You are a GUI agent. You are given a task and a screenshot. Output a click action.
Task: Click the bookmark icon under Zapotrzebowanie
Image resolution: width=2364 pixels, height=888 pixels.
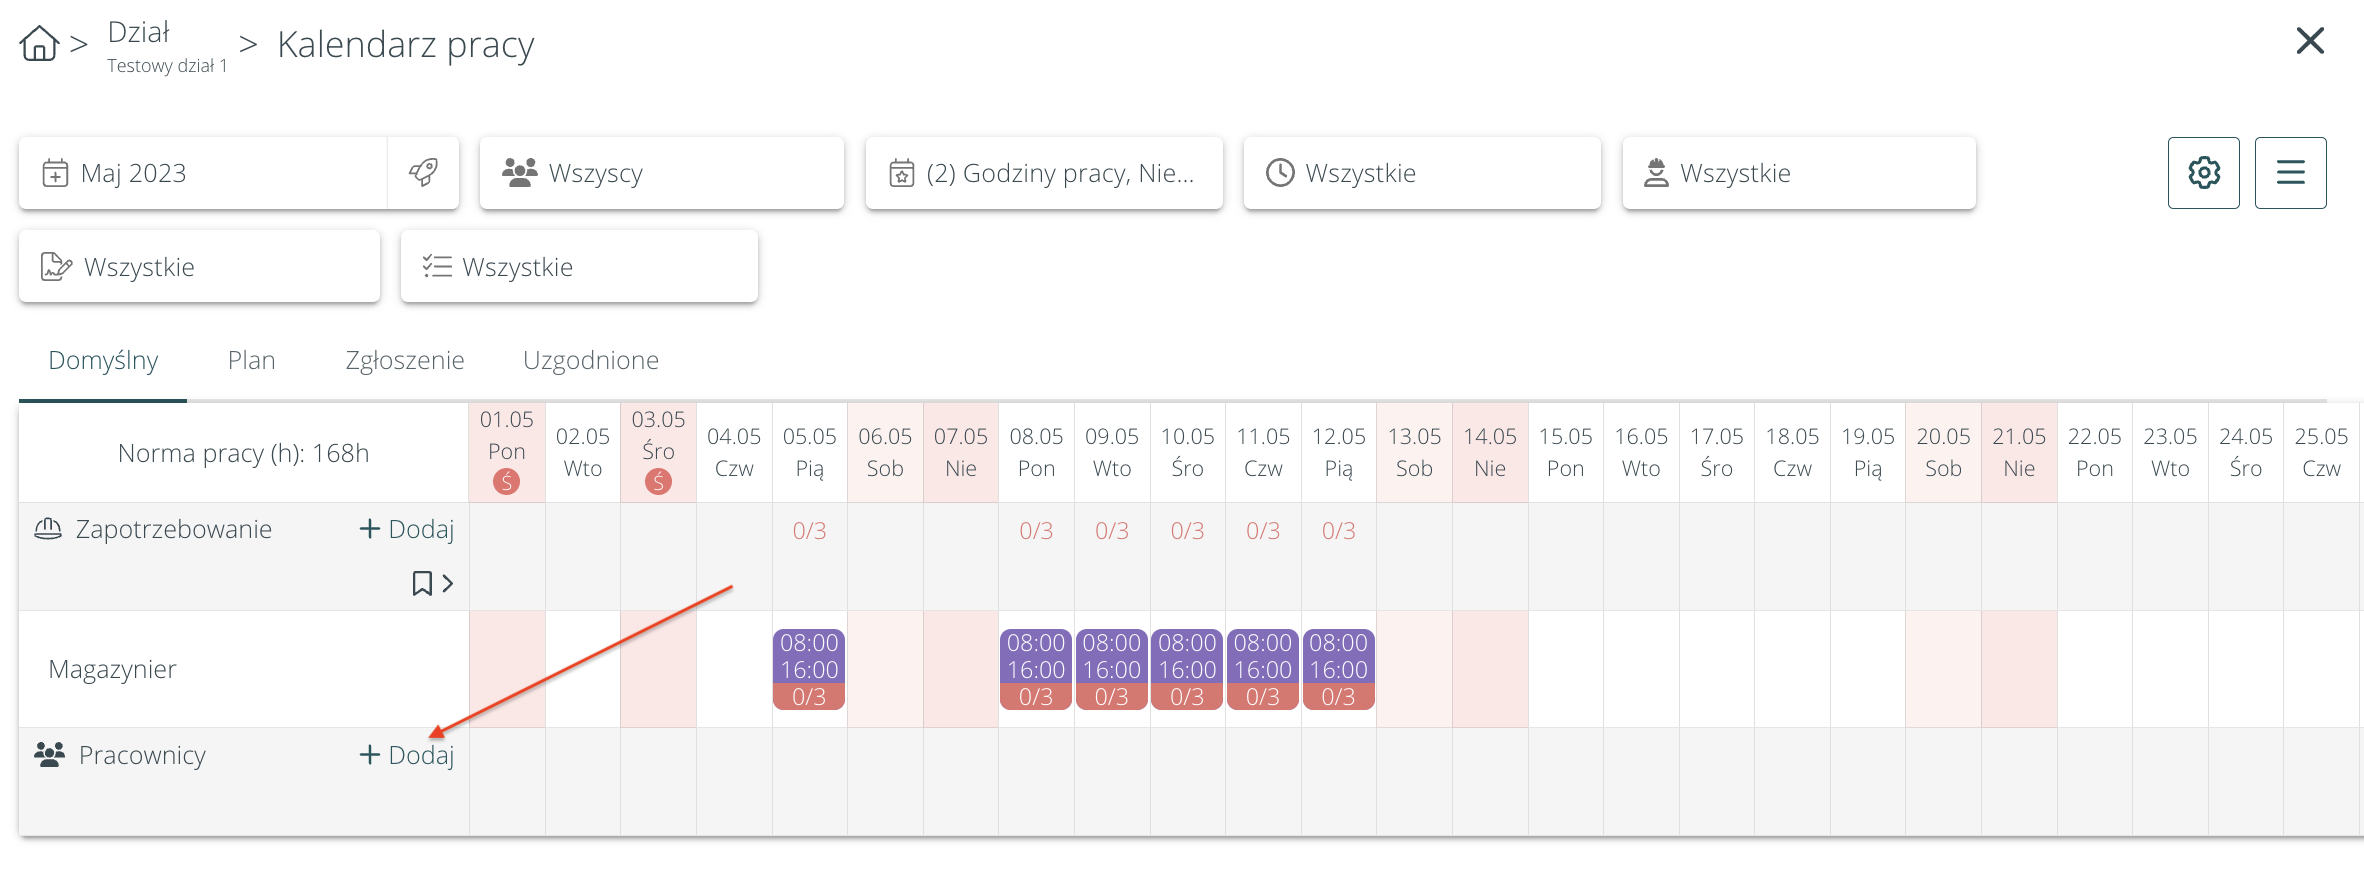(422, 583)
